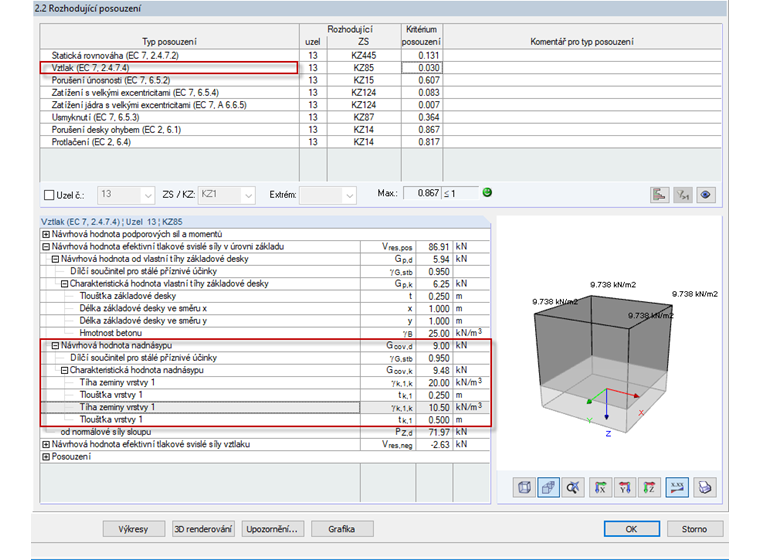Viewport: 760px width, 560px height.
Task: Confirm with the OK button
Action: click(632, 529)
